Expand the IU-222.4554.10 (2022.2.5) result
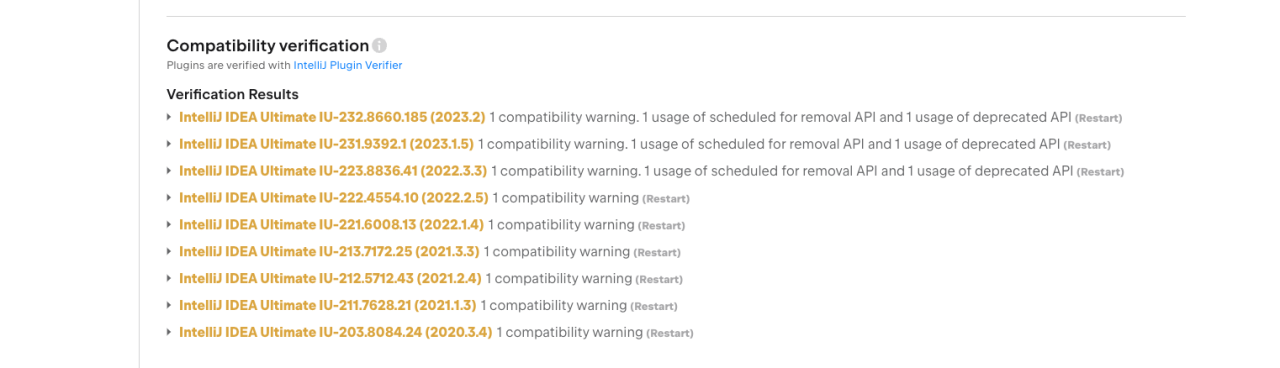The image size is (1280, 368). coord(169,198)
